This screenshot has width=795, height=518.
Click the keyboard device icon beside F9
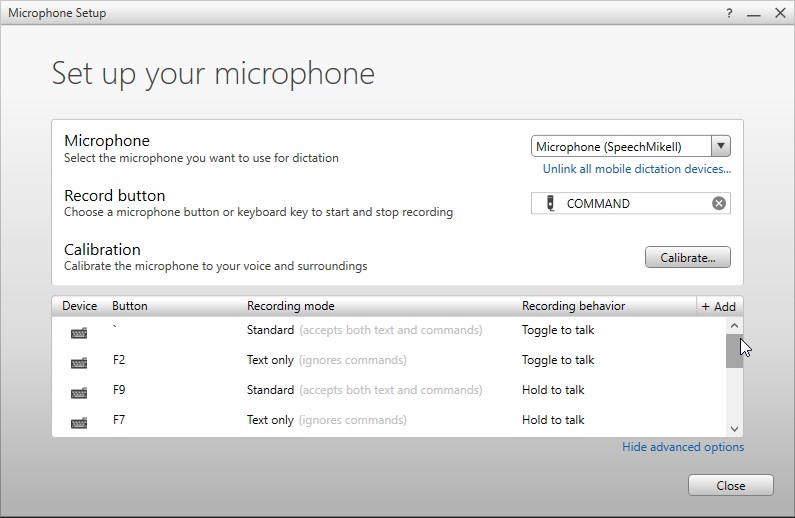(79, 393)
